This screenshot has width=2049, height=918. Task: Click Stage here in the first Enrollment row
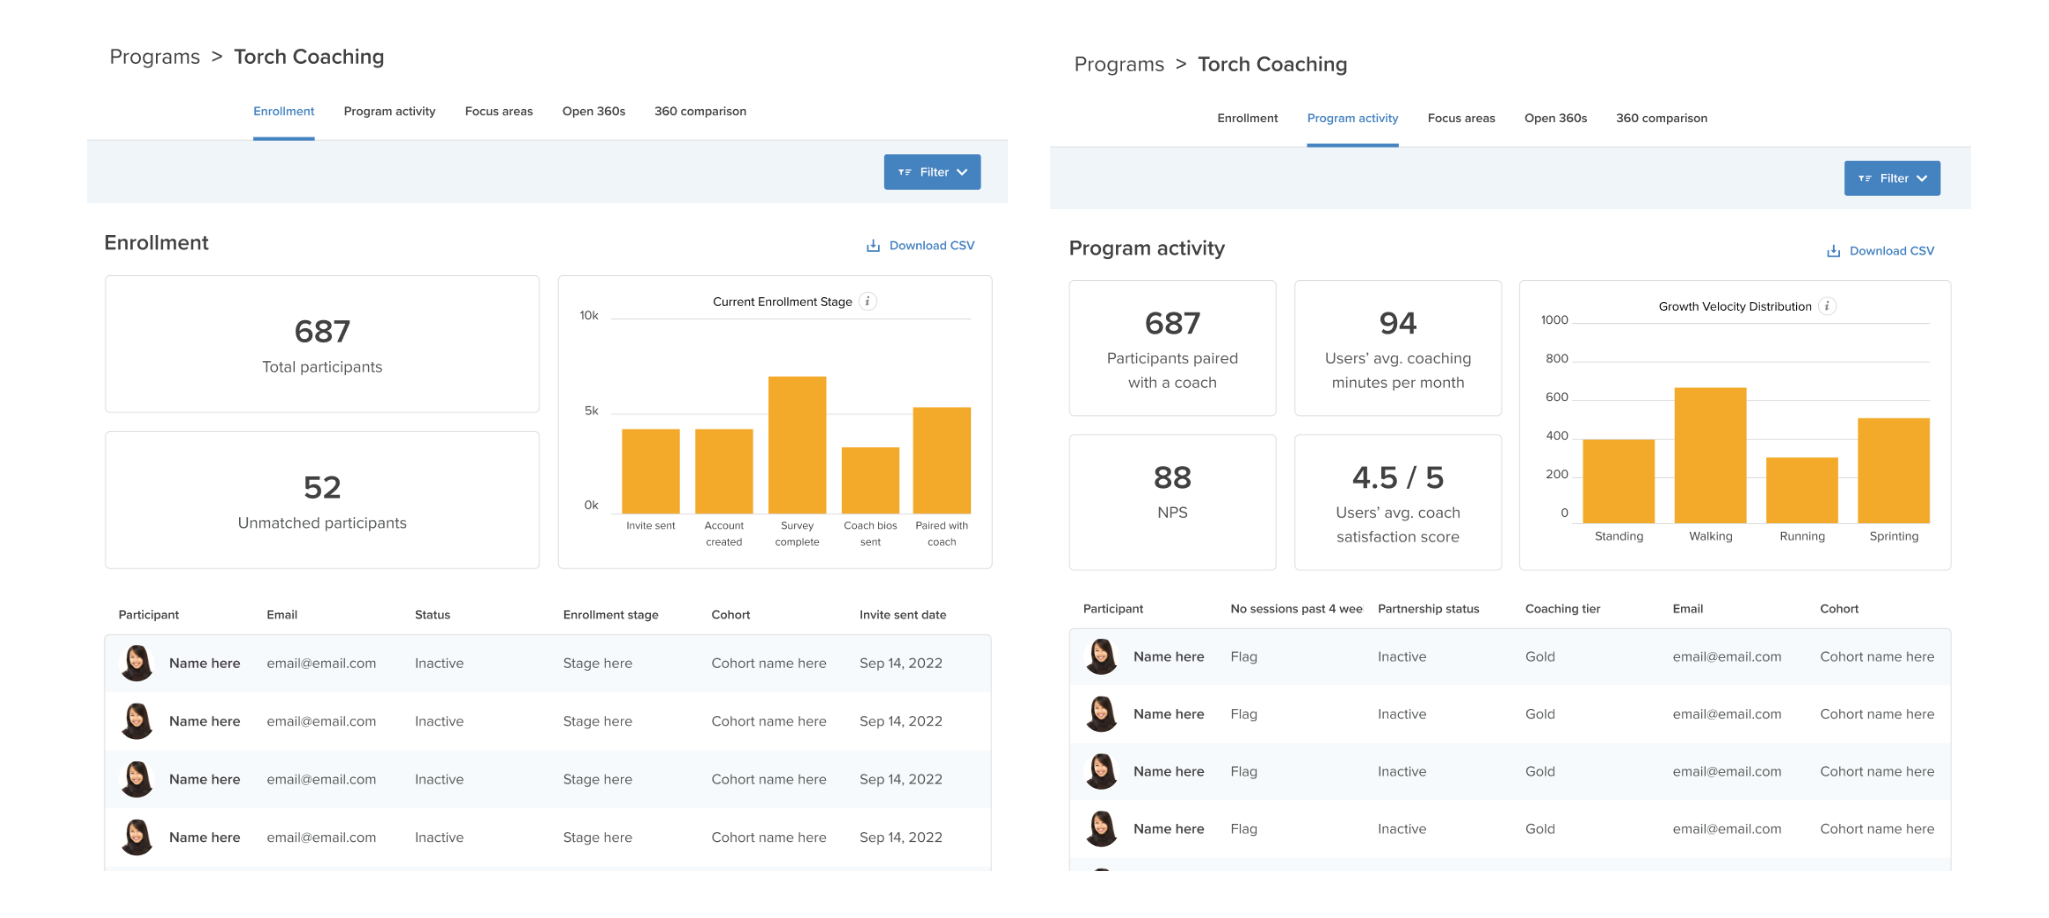(598, 663)
